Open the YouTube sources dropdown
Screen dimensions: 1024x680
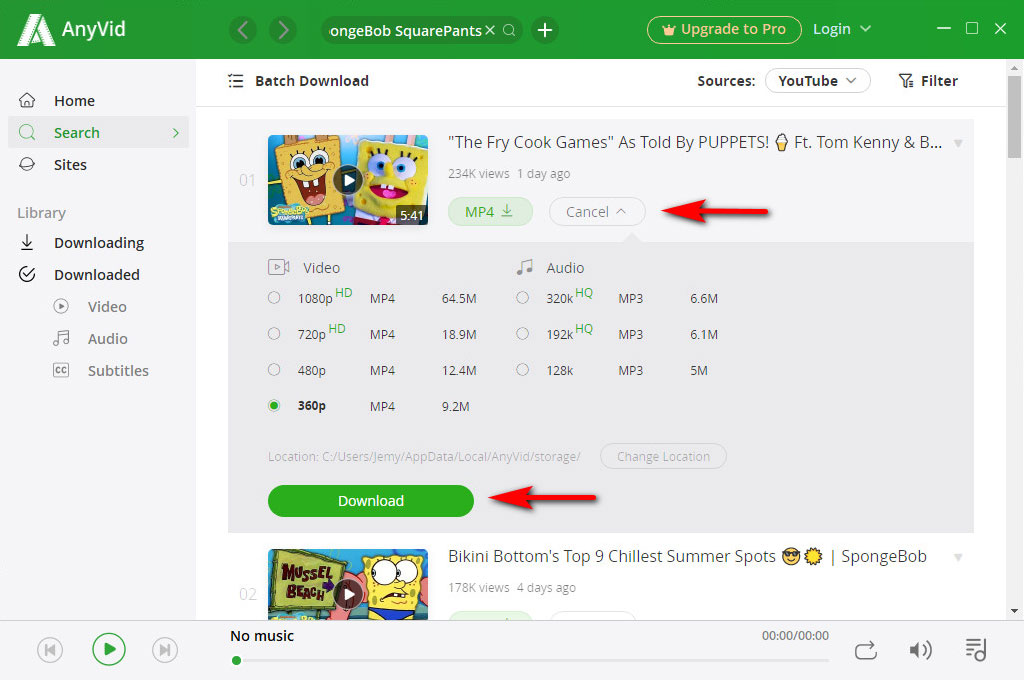point(817,81)
